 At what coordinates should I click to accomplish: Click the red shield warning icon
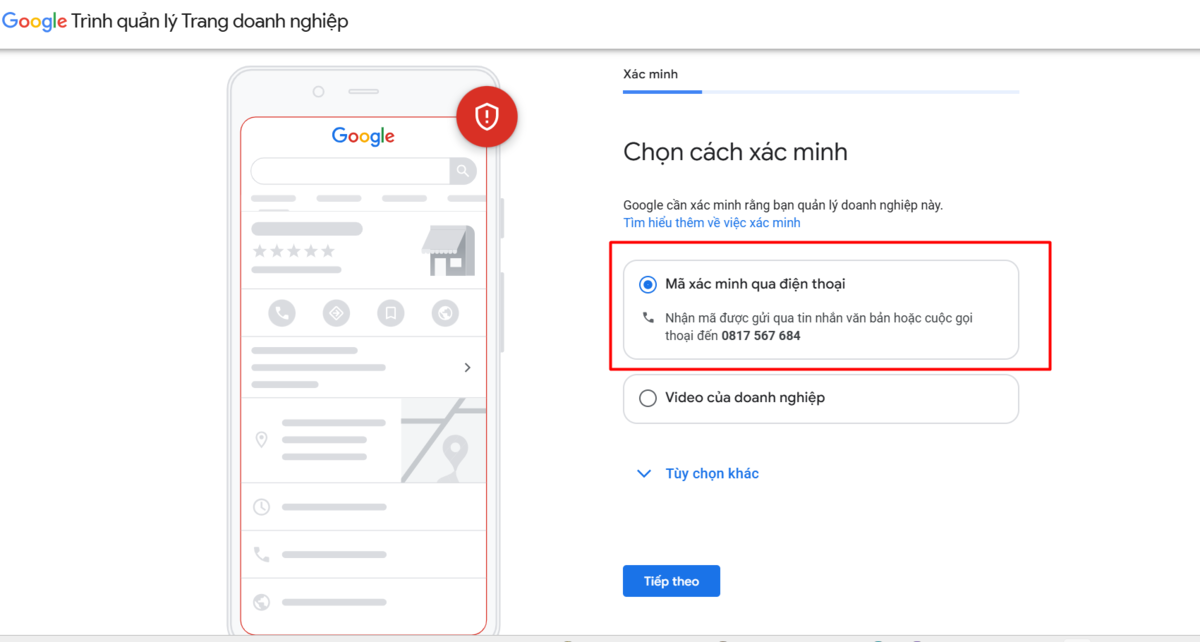487,116
